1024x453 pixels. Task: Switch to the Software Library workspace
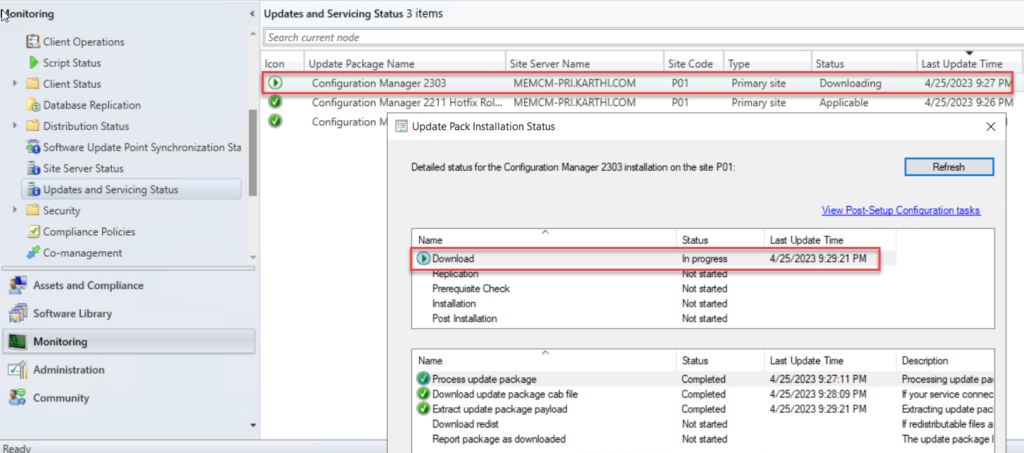72,313
